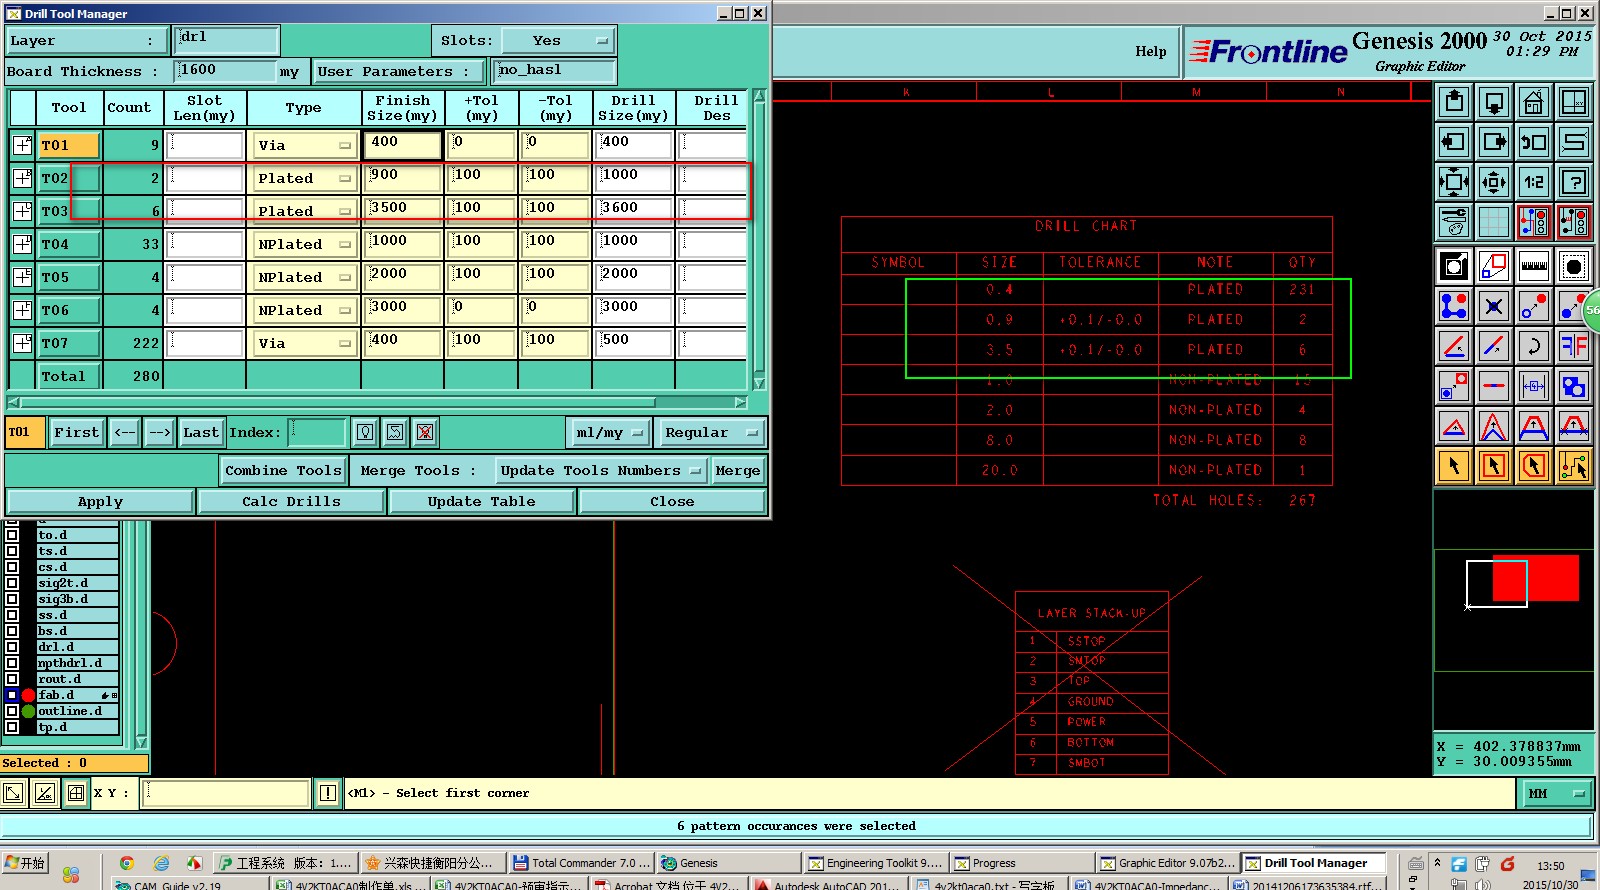Screen dimensions: 1600x890
Task: Click the ruler measure icon
Action: coord(1534,266)
